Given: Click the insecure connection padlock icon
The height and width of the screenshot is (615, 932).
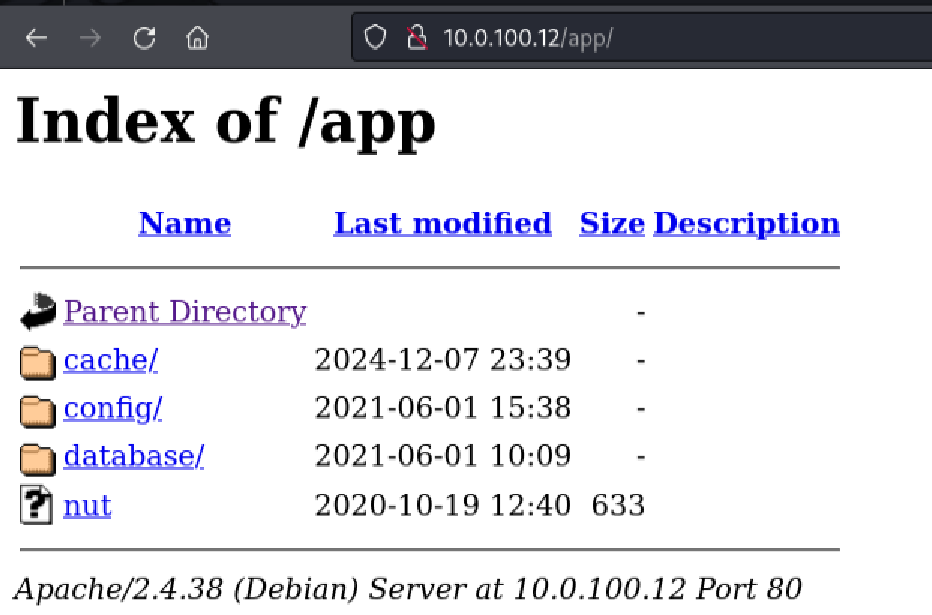Looking at the screenshot, I should coord(416,39).
